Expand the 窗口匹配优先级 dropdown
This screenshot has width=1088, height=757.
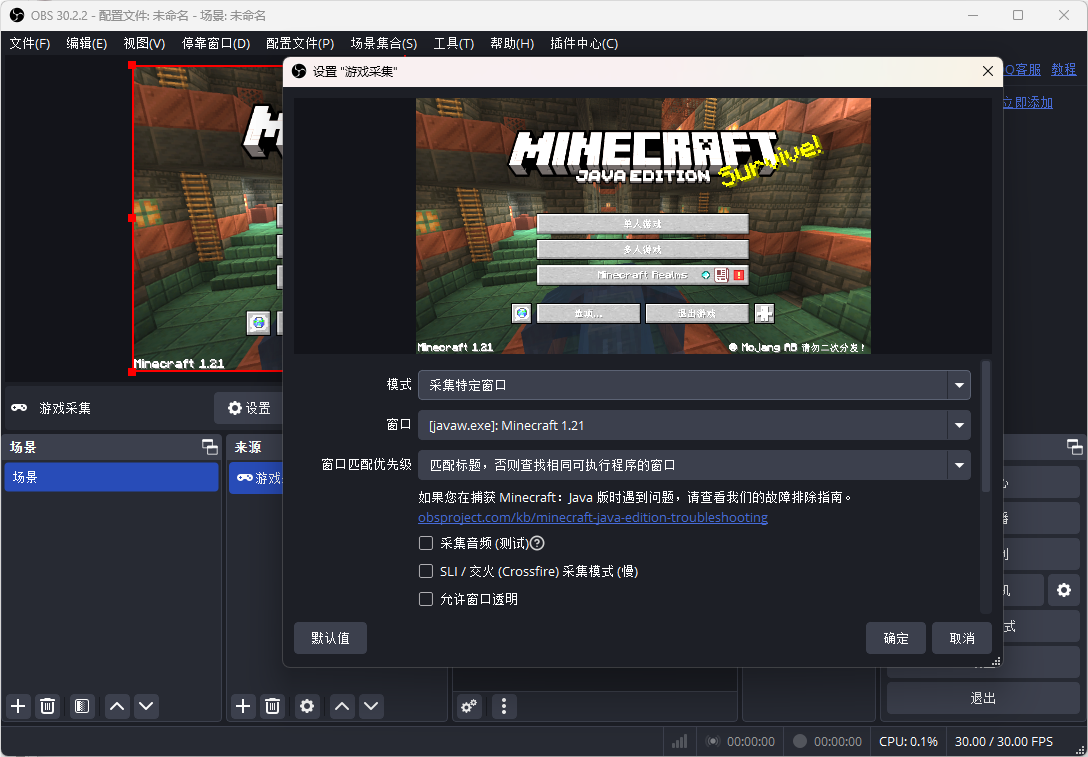point(694,465)
